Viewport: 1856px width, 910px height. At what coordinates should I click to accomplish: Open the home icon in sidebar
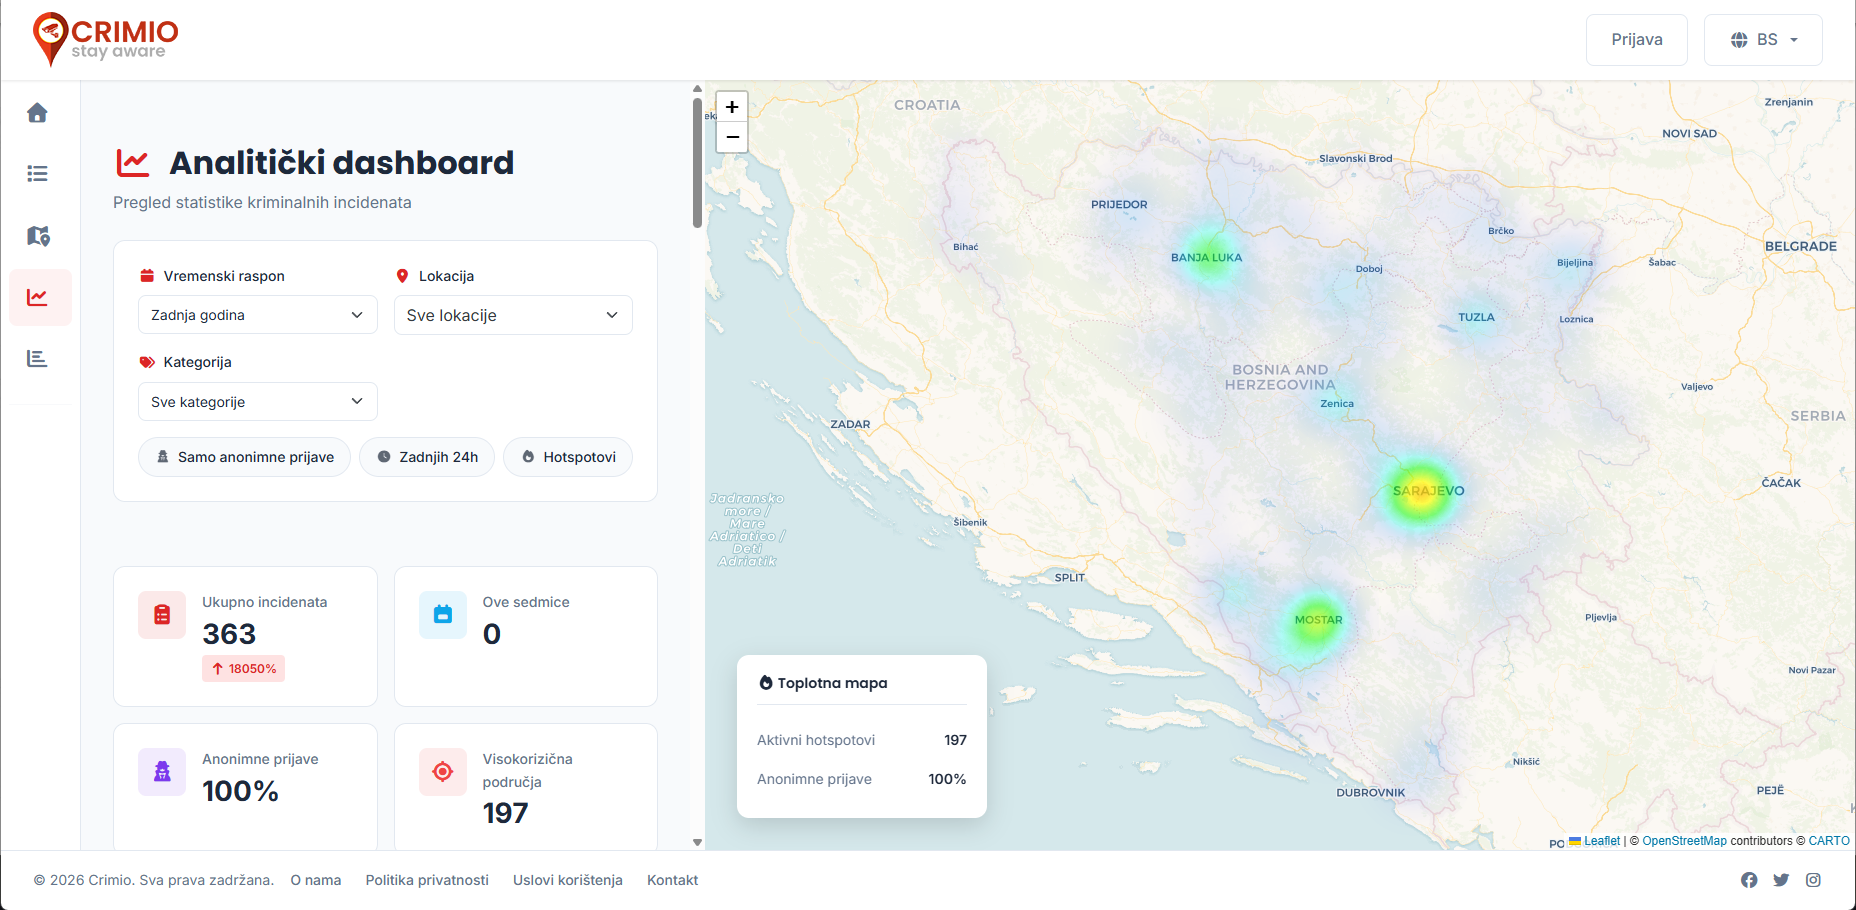coord(38,113)
